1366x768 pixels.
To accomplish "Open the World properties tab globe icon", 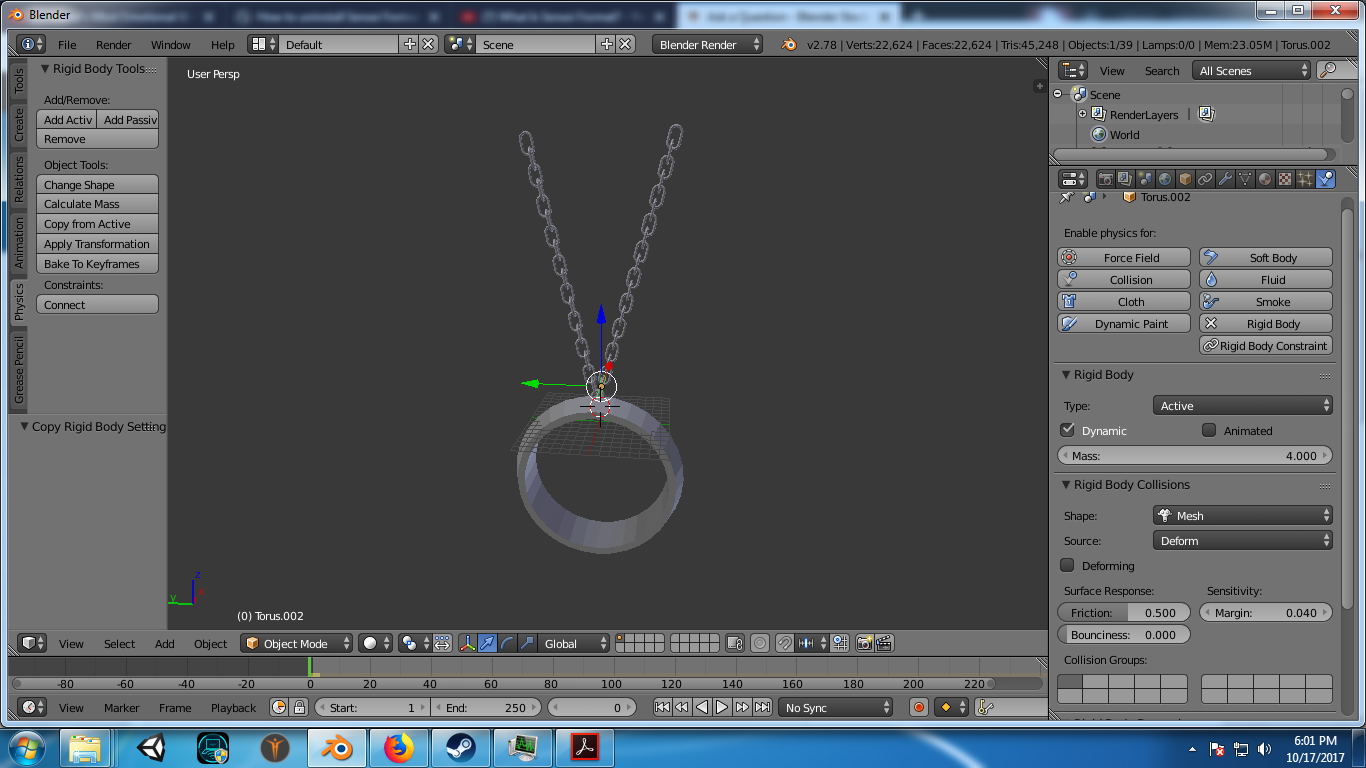I will click(x=1165, y=179).
